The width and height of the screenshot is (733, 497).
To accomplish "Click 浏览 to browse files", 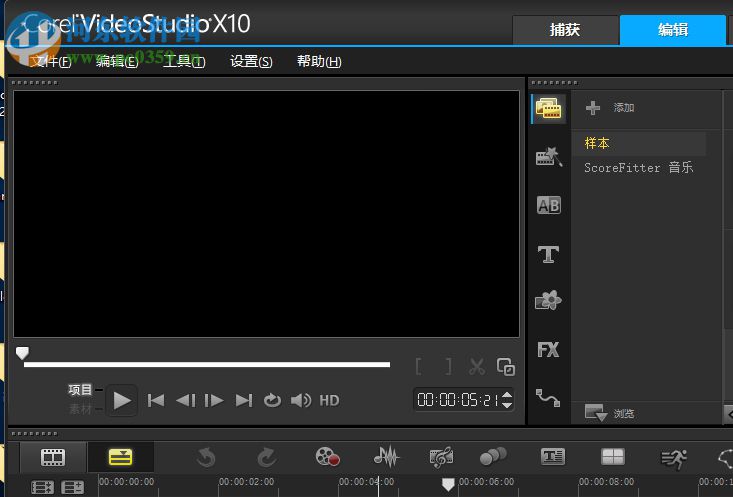I will (610, 413).
